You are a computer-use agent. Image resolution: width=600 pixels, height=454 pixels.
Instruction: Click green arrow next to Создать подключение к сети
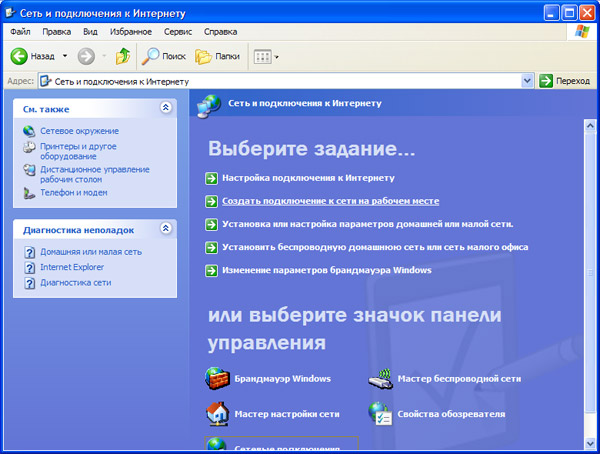tap(211, 201)
